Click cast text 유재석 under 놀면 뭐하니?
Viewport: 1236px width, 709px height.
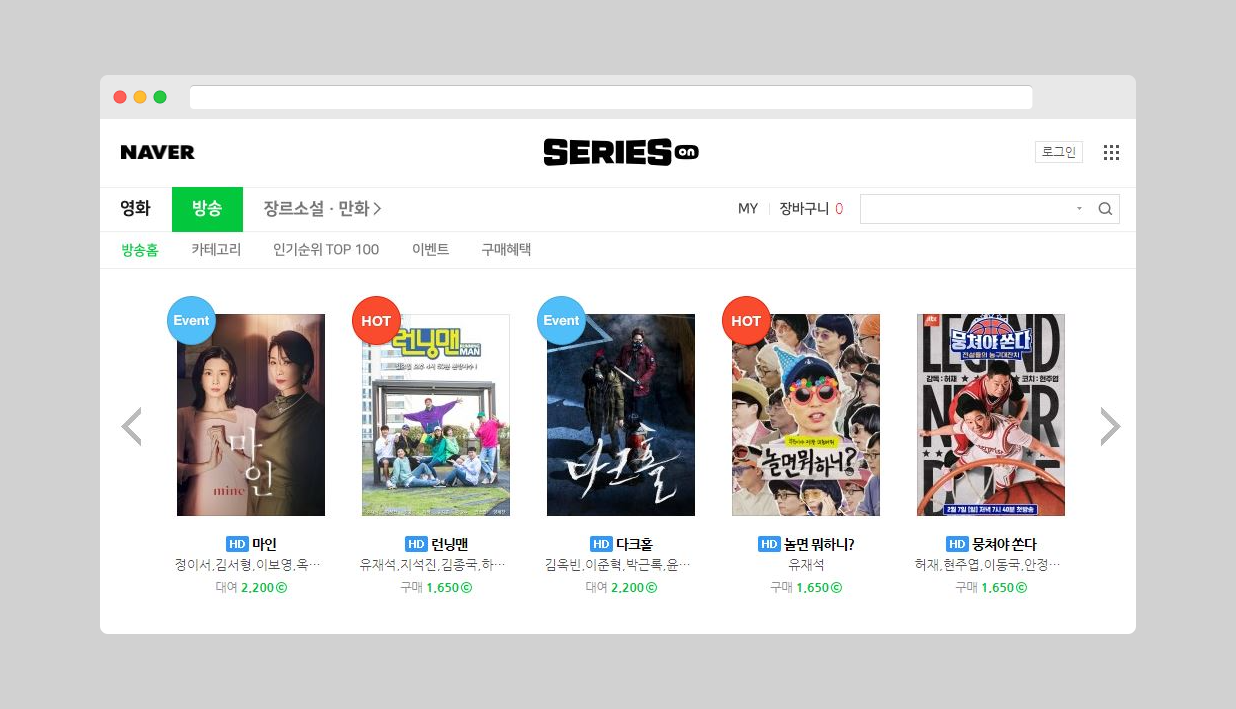(806, 565)
